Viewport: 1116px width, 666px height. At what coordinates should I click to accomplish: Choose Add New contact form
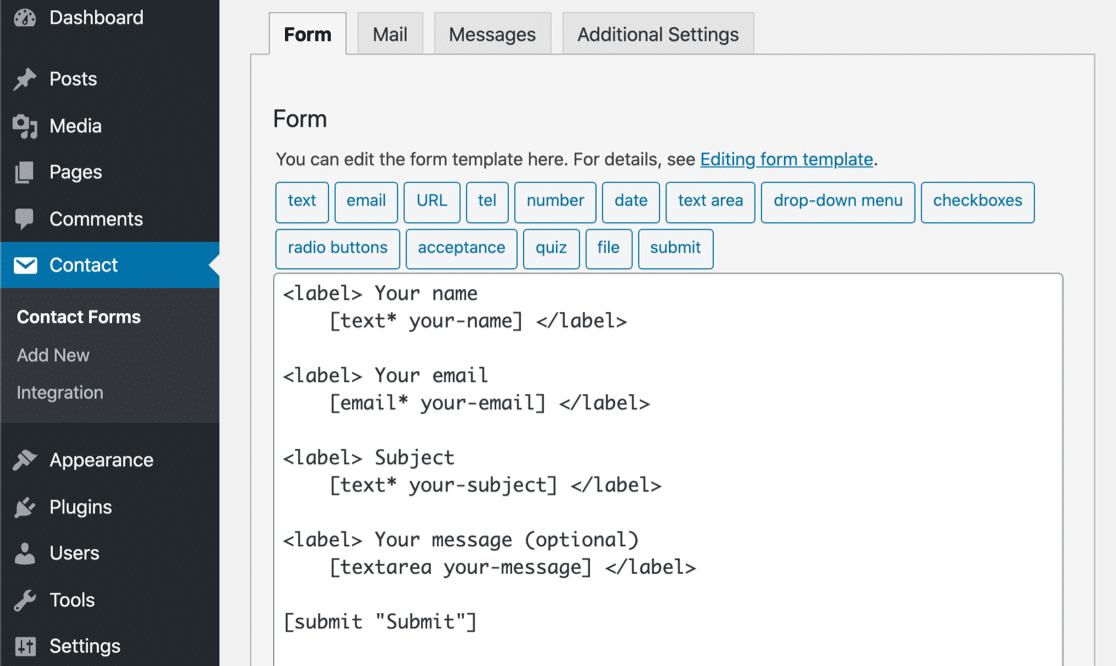[53, 355]
